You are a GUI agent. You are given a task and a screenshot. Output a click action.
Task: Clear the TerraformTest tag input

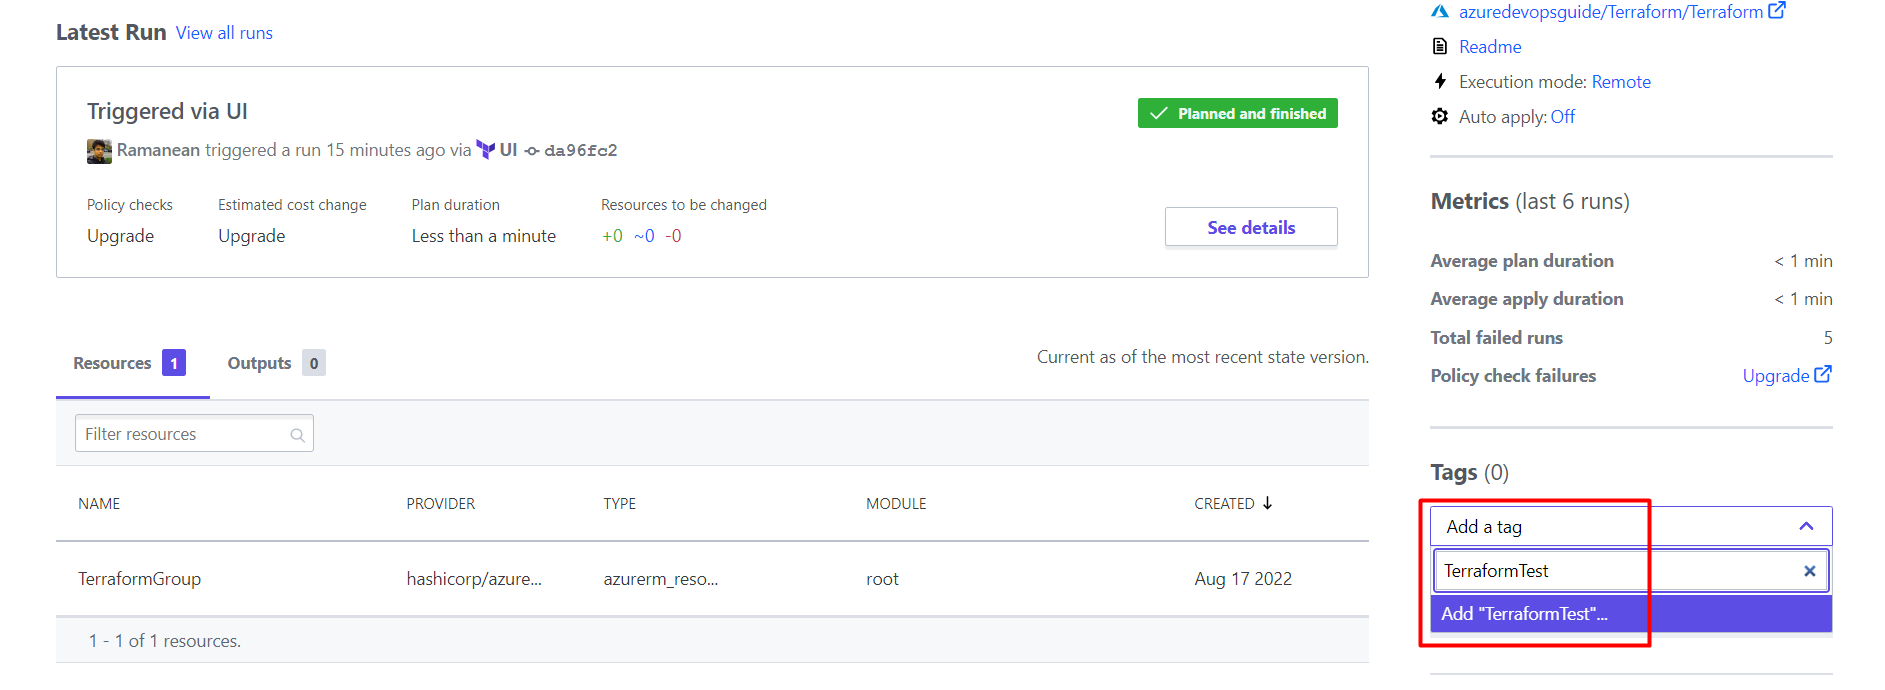(1809, 571)
